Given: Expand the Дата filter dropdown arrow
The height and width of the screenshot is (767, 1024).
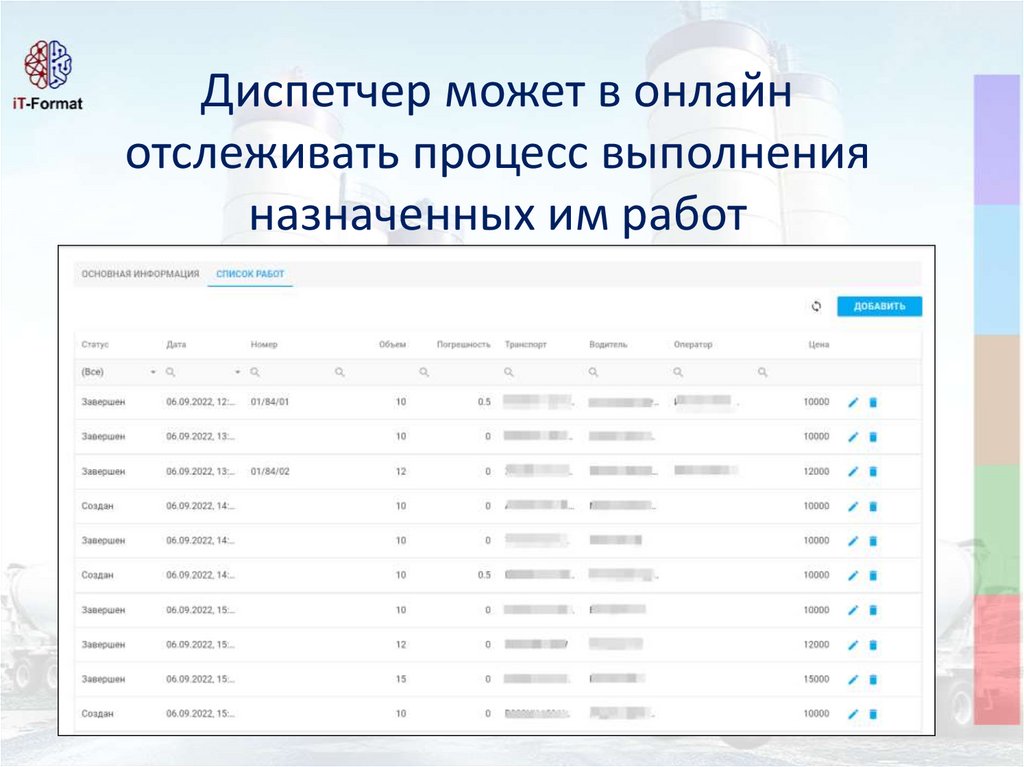Looking at the screenshot, I should tap(238, 372).
